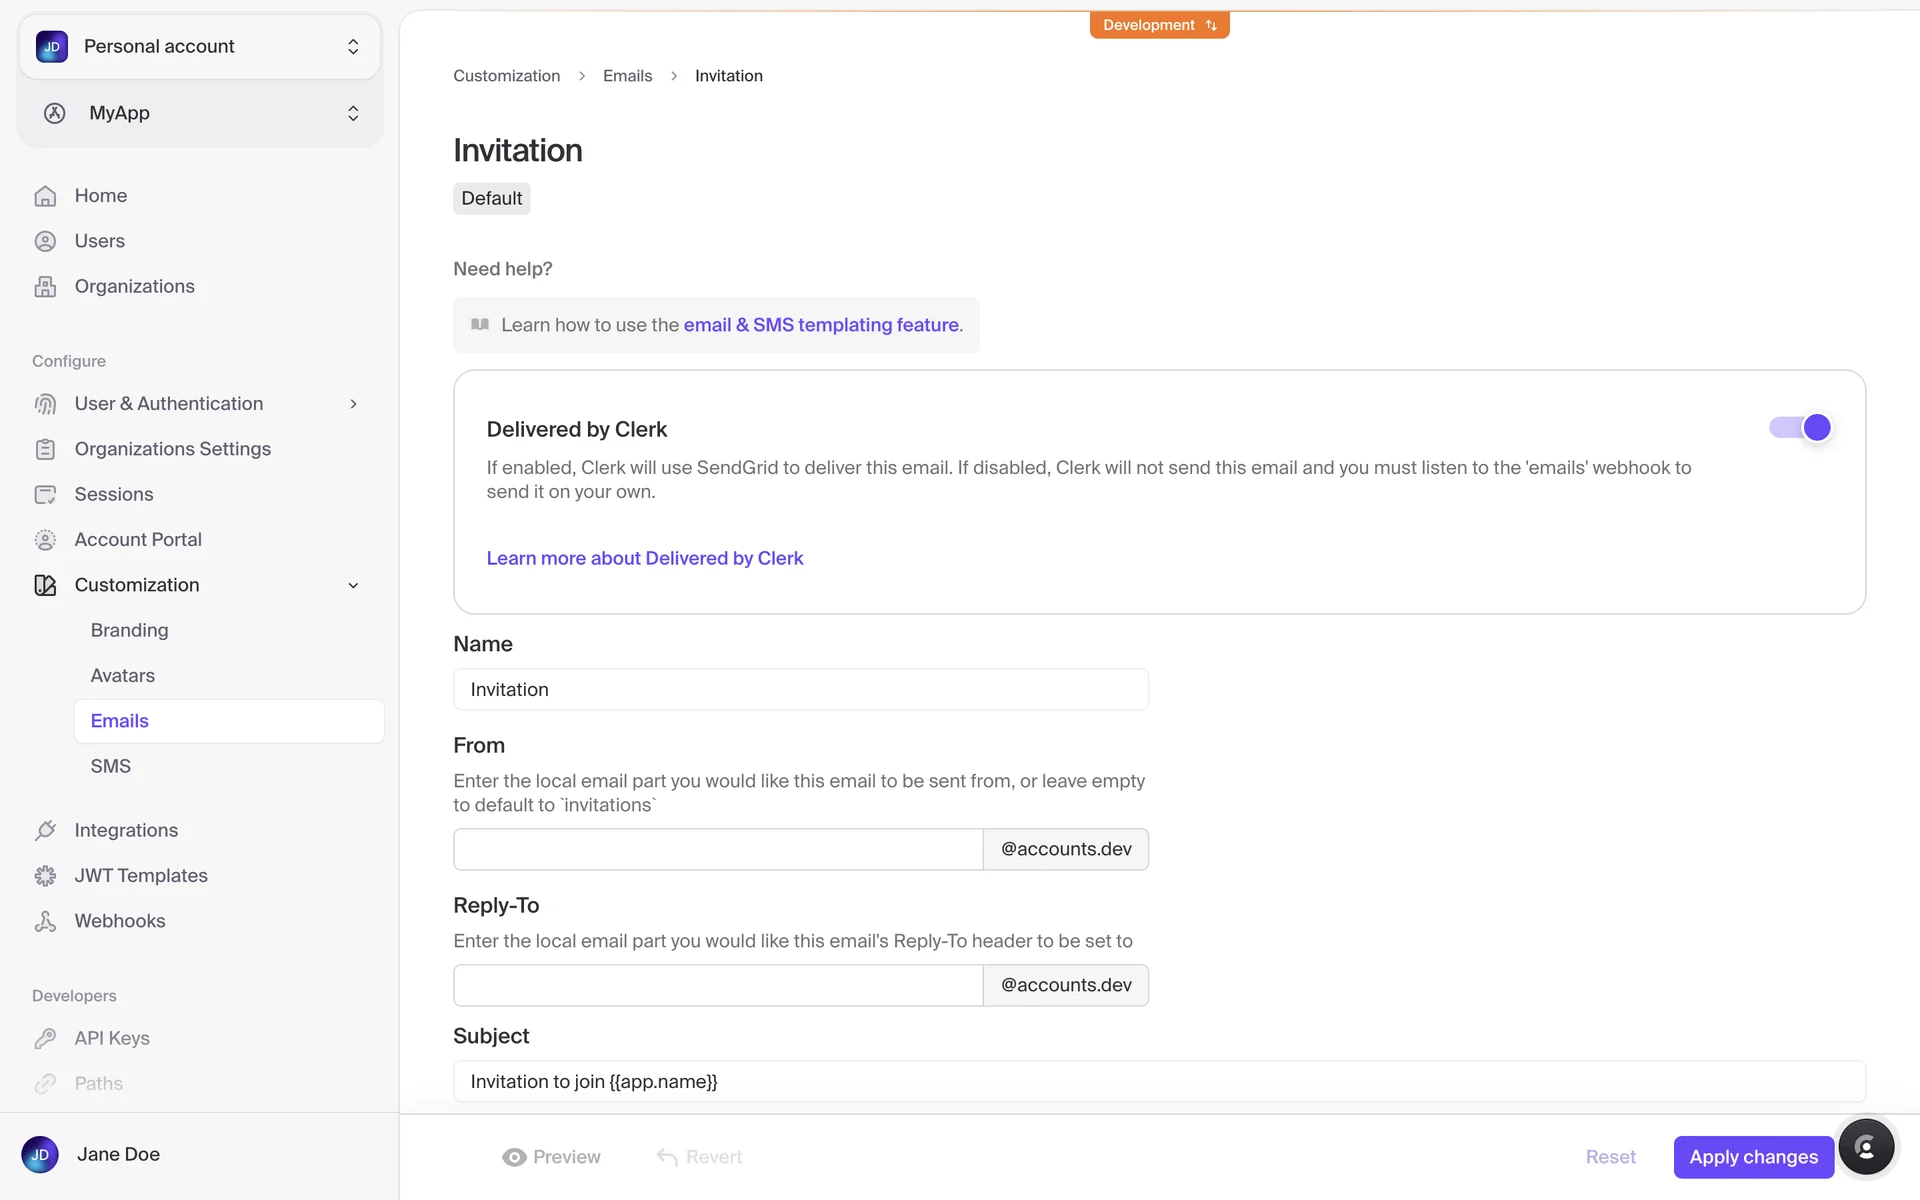This screenshot has width=1920, height=1200.
Task: Click the Webhooks icon in sidebar
Action: click(x=45, y=921)
